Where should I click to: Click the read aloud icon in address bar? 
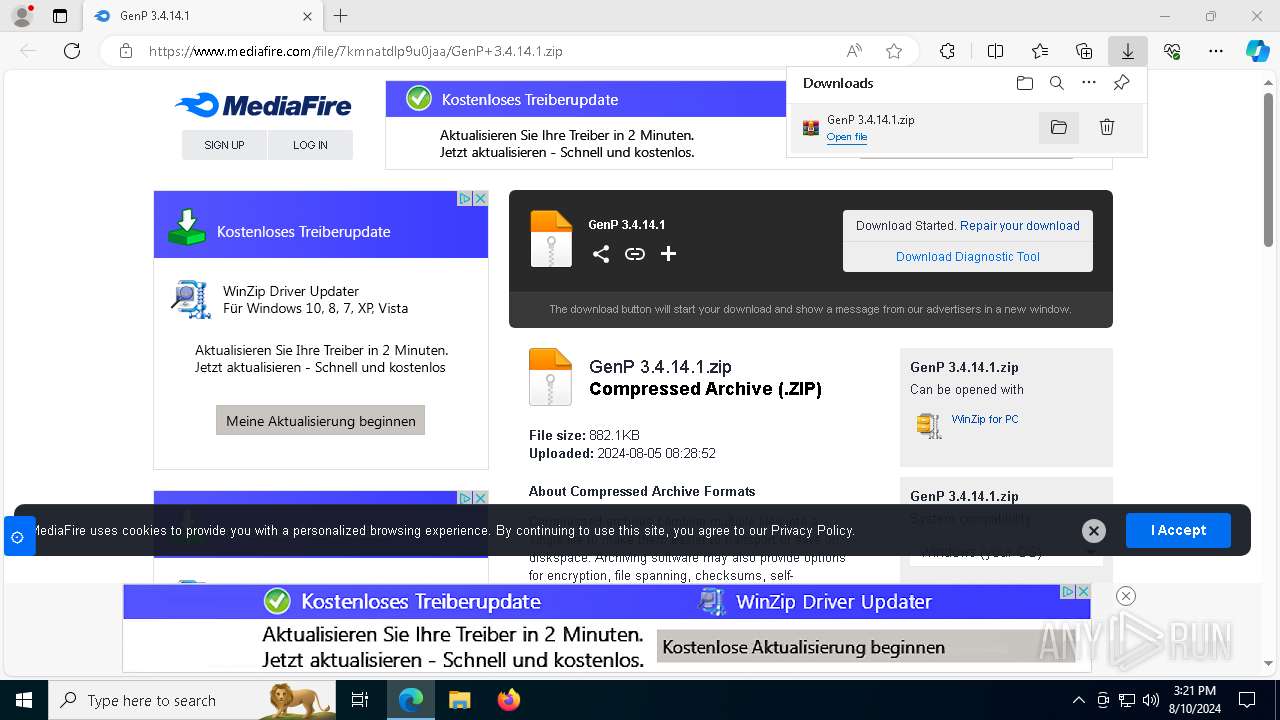coord(854,51)
